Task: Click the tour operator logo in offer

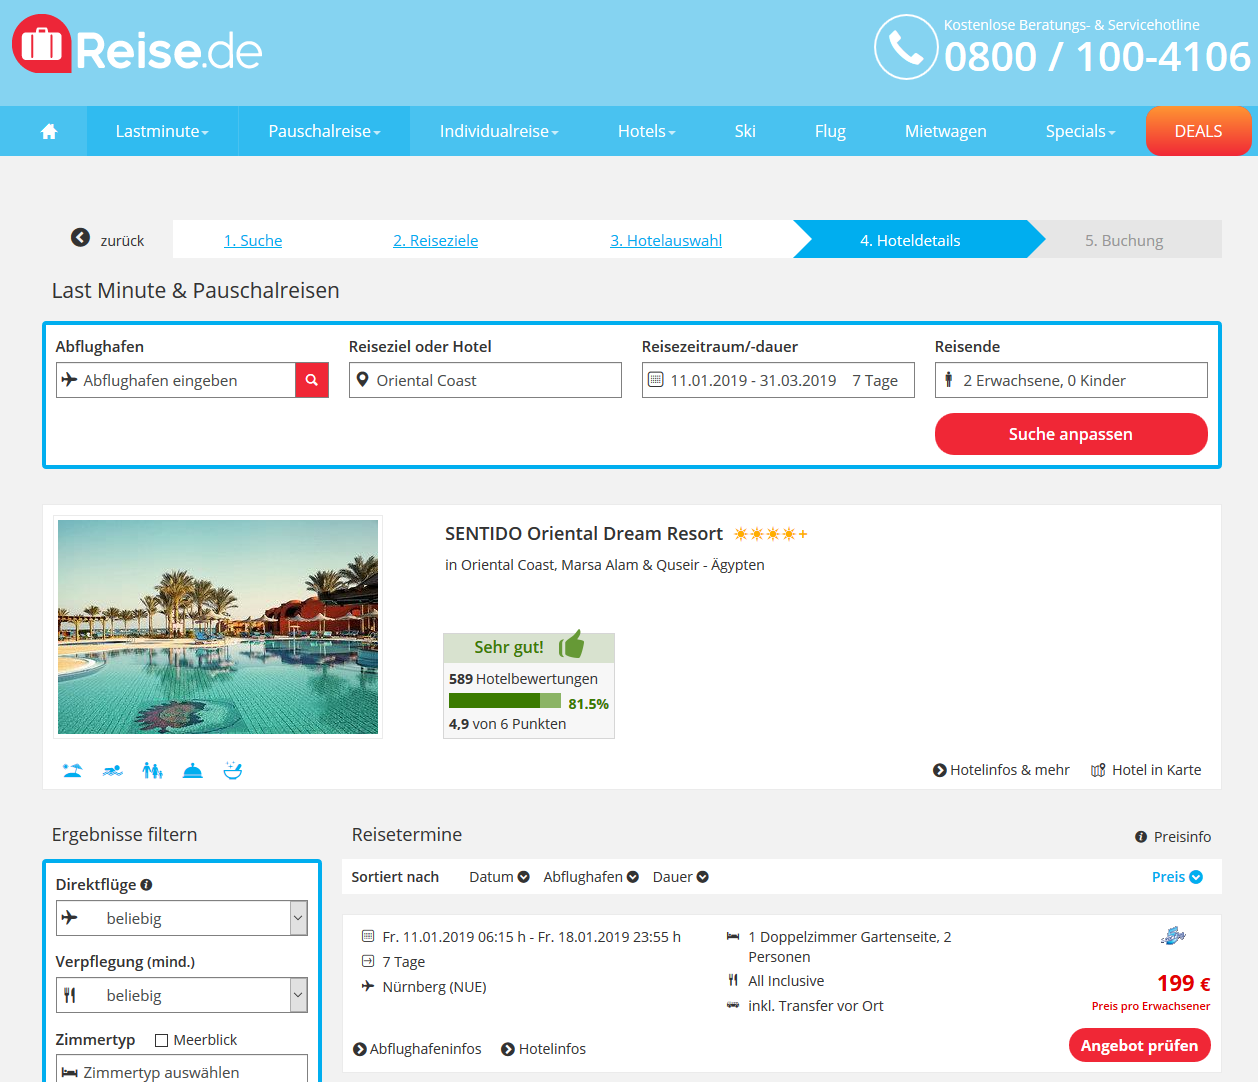Action: click(x=1173, y=936)
